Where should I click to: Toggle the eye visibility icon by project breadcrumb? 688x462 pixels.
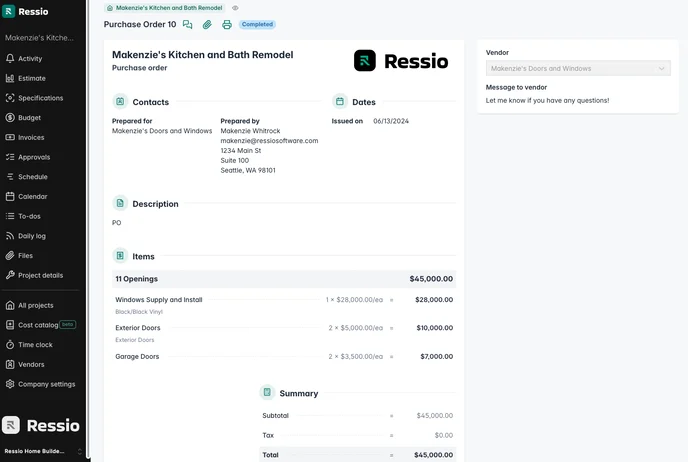(x=235, y=8)
